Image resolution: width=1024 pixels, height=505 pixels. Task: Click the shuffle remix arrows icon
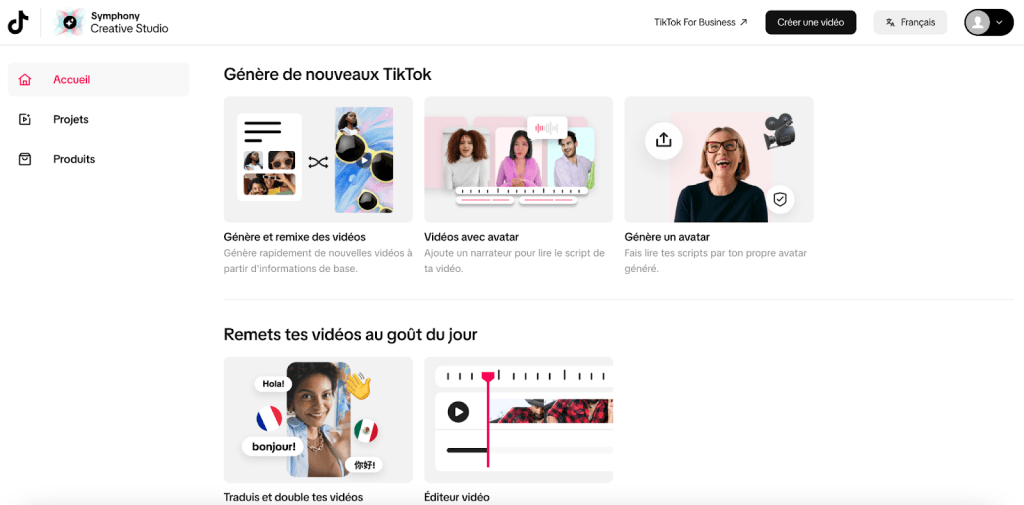coord(317,162)
